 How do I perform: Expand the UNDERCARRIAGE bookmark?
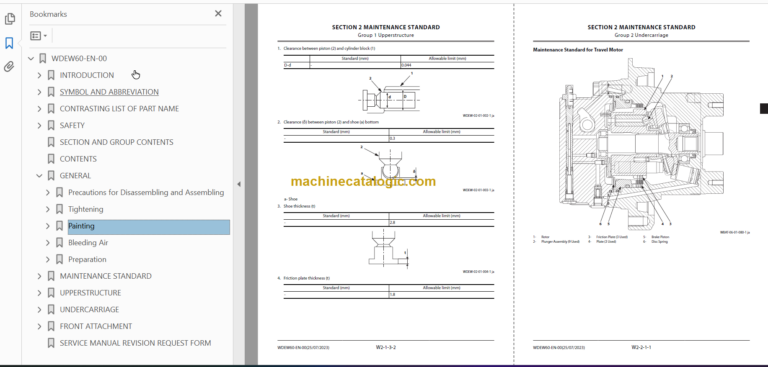point(40,310)
